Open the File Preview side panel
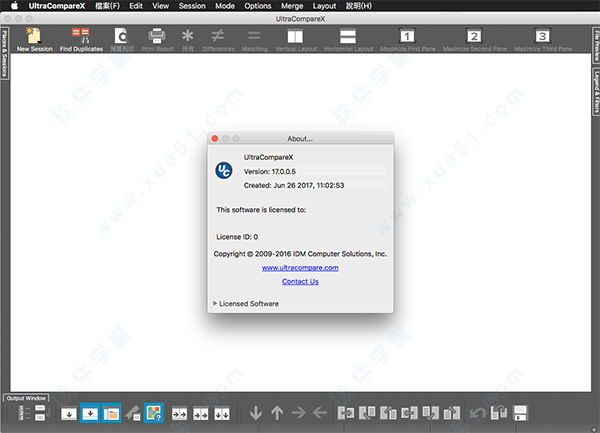The image size is (600, 433). point(596,45)
